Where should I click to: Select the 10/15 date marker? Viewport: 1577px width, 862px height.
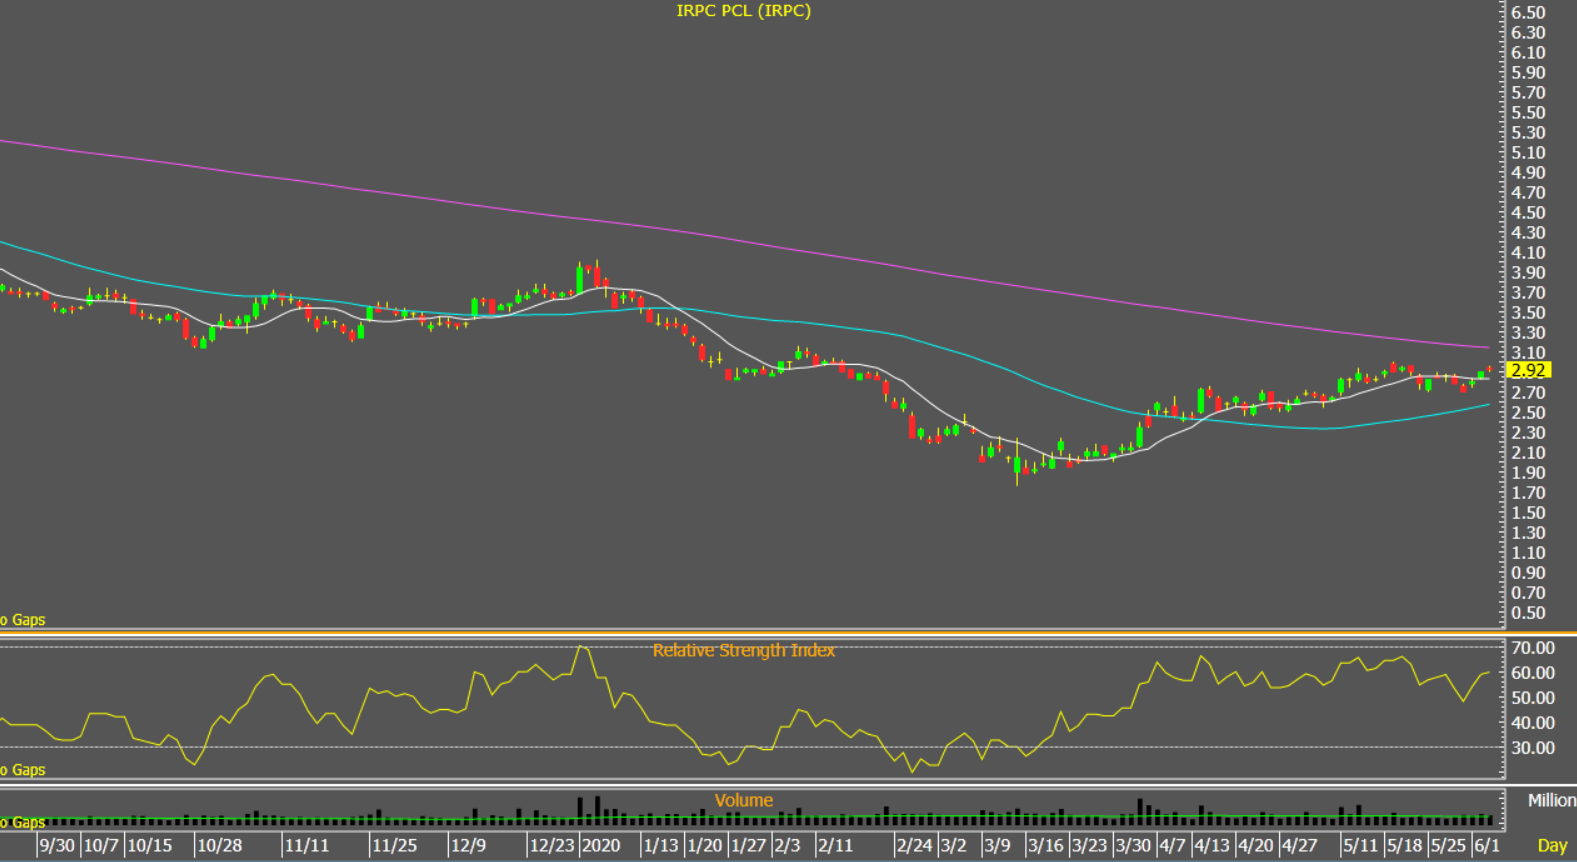(x=149, y=846)
